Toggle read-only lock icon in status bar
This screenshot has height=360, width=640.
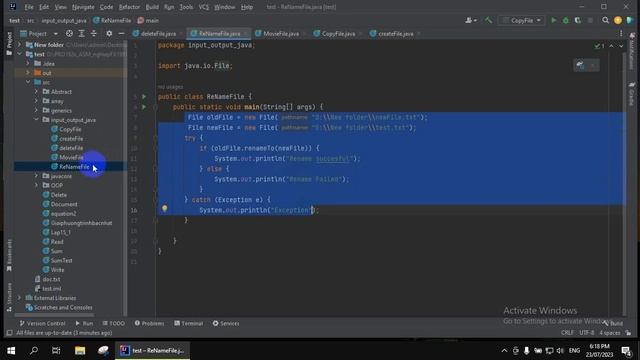[628, 333]
